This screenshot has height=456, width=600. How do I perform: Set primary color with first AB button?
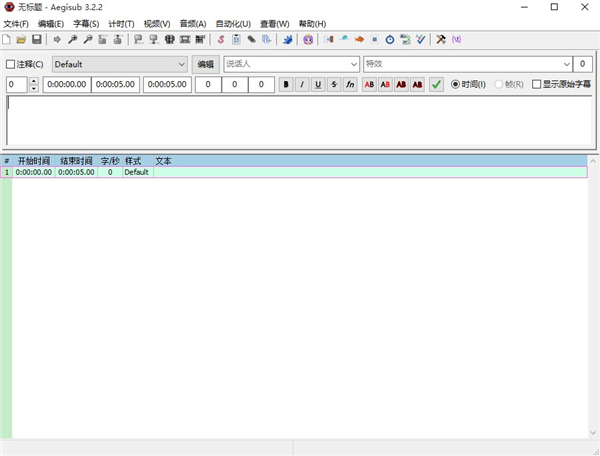click(369, 84)
